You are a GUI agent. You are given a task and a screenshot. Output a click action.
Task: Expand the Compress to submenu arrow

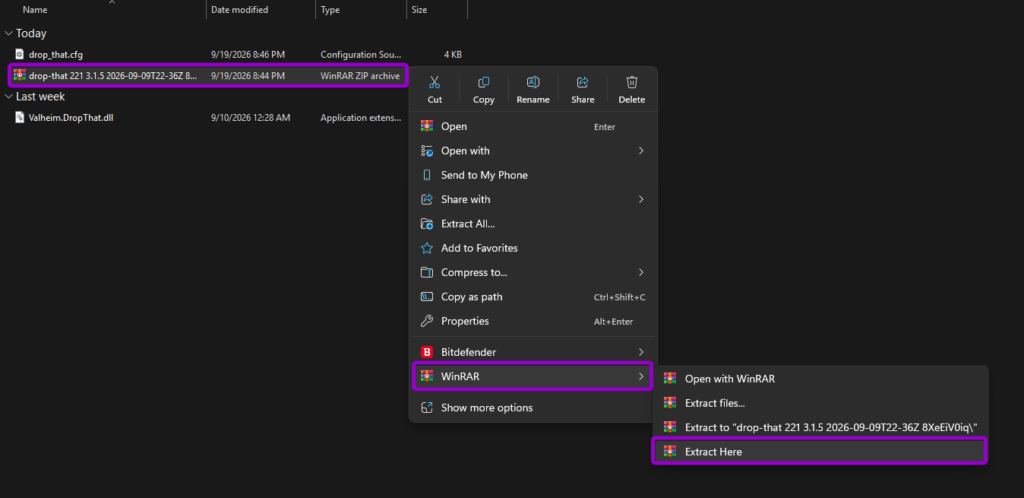641,272
